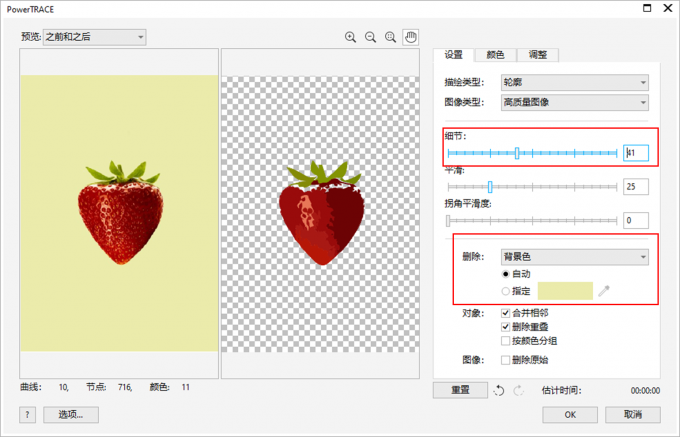Screen dimensions: 680x437
Task: Switch to the 调整 tab
Action: coord(538,55)
